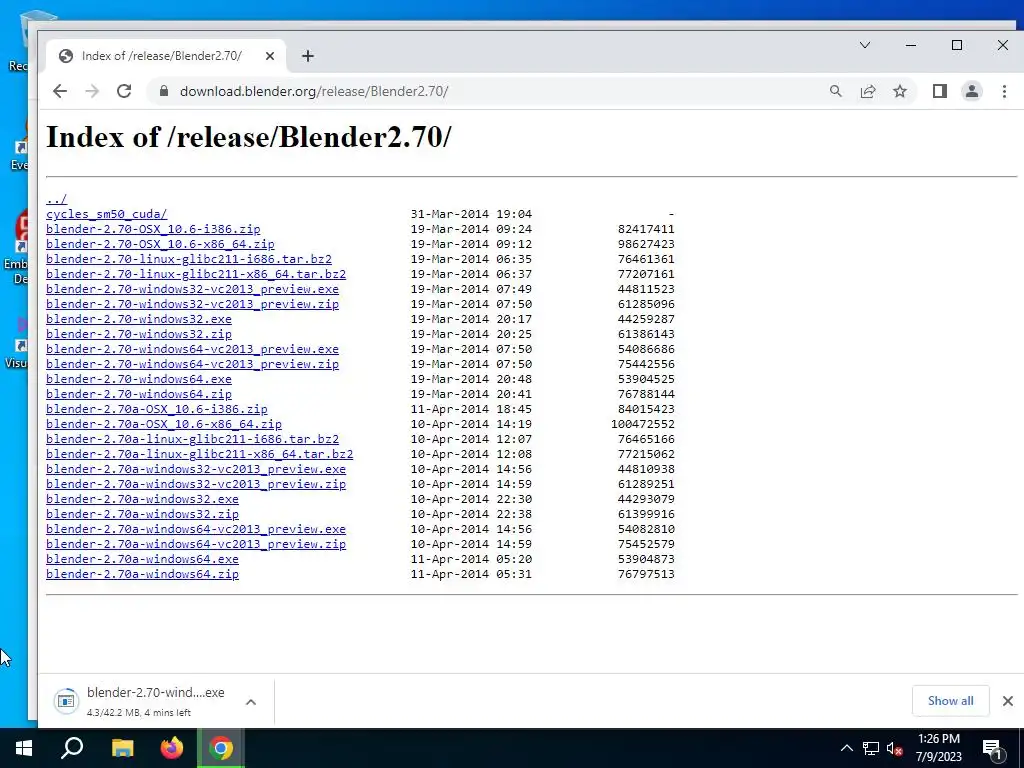Click the address bar URL field

(483, 91)
